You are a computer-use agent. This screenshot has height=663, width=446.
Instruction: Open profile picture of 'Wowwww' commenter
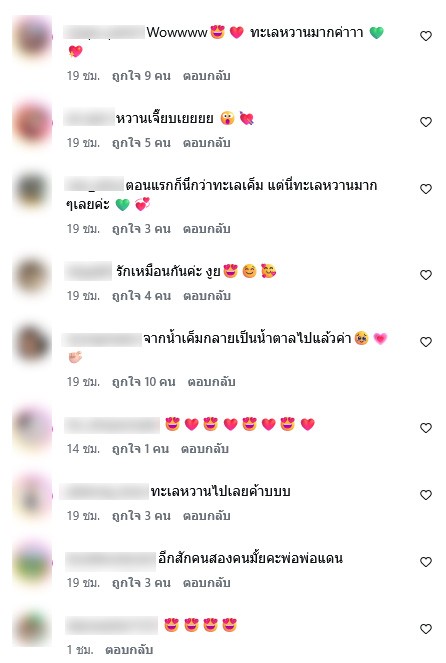[32, 37]
